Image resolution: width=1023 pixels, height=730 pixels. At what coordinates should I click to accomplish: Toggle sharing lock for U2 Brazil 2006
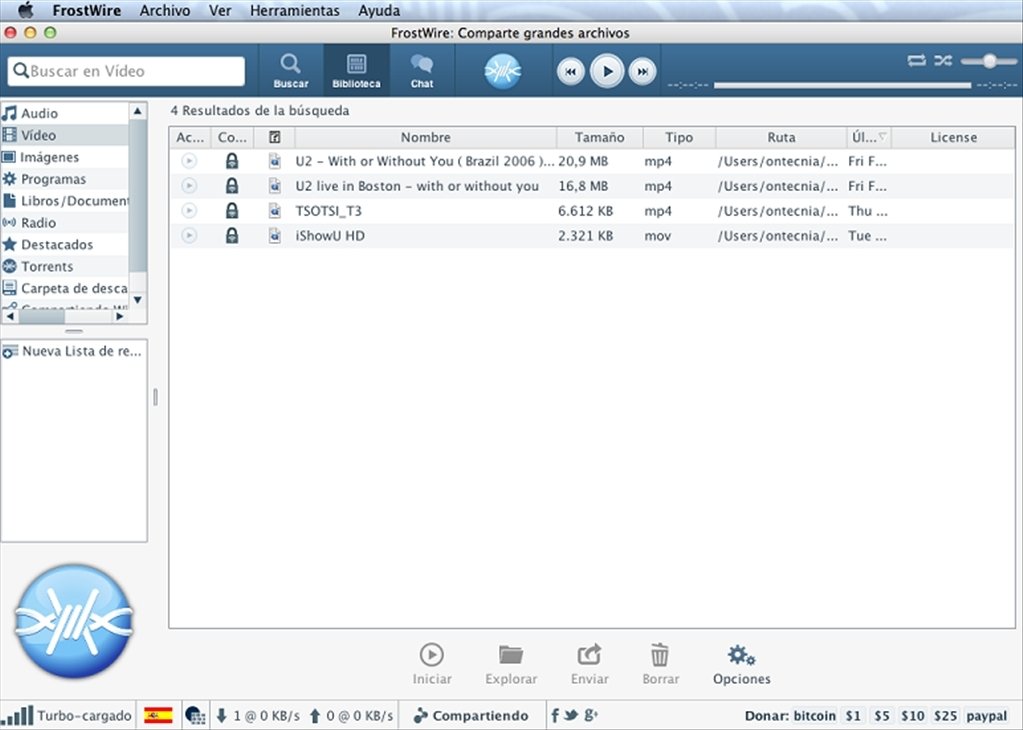click(232, 161)
